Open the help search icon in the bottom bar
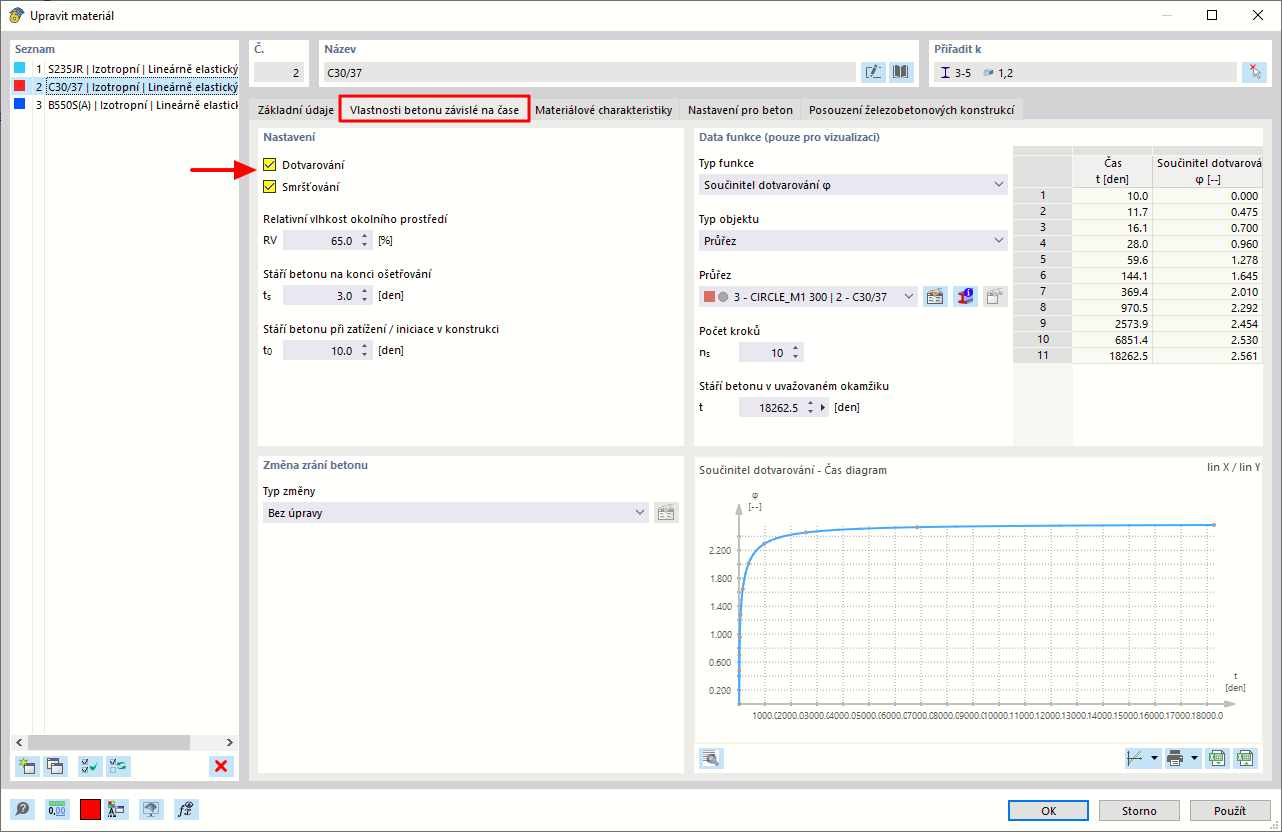 pos(22,810)
